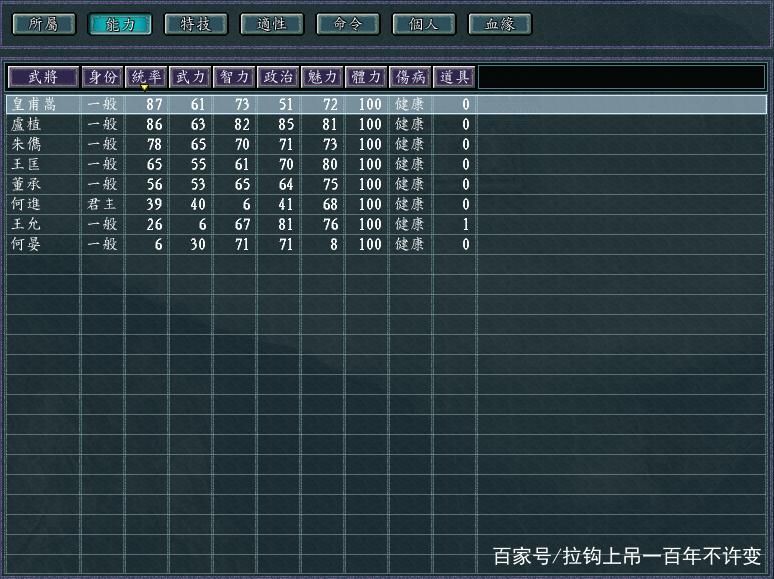The height and width of the screenshot is (579, 774).
Task: Select general 皇甫嵩 row
Action: pyautogui.click(x=387, y=104)
